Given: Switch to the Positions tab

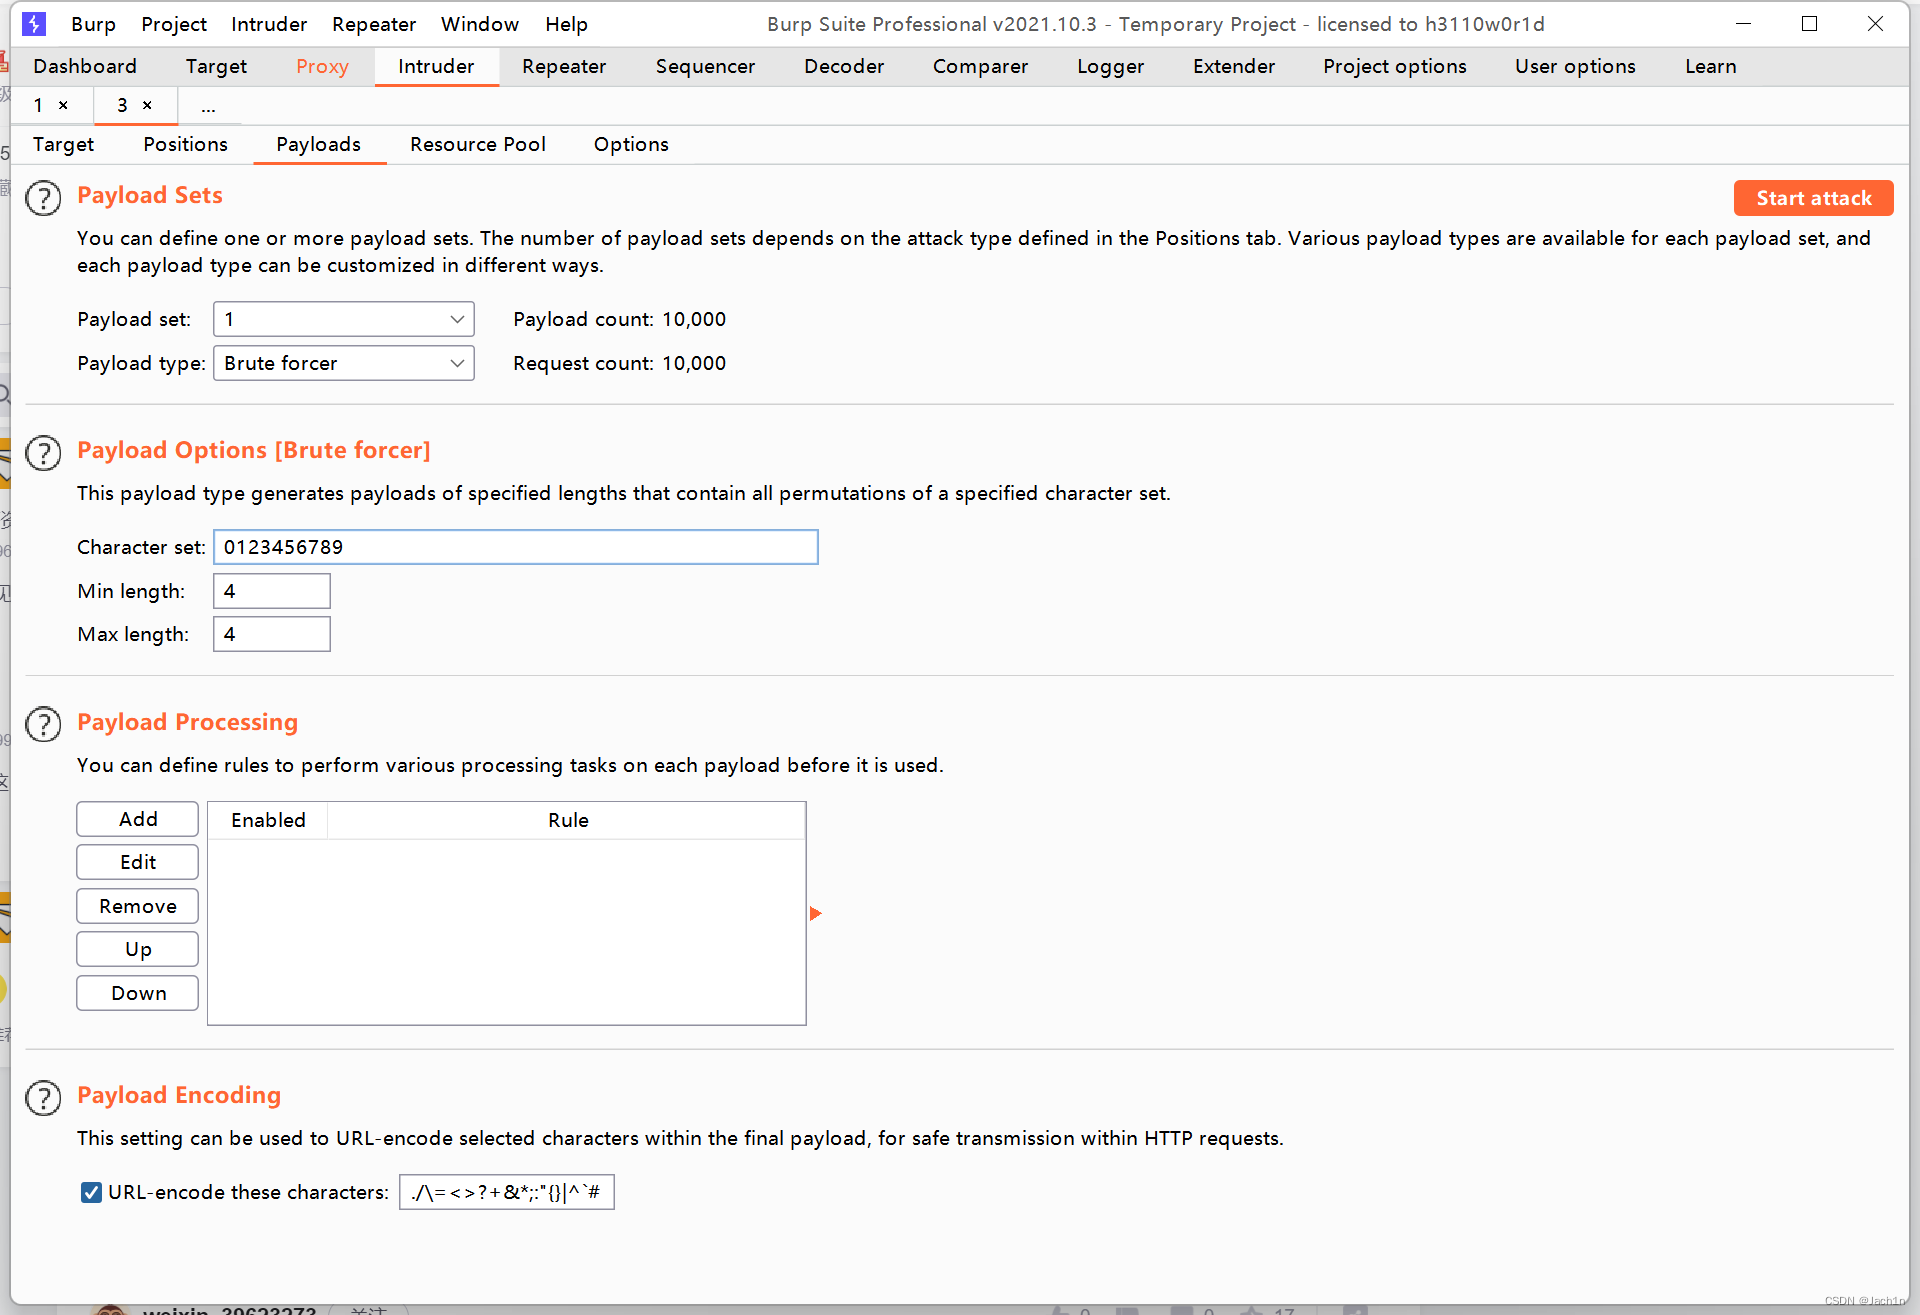Looking at the screenshot, I should coord(185,144).
